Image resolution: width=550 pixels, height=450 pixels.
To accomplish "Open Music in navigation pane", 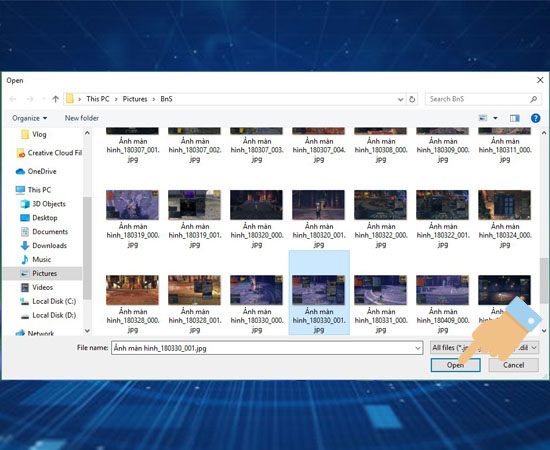I will (x=36, y=260).
